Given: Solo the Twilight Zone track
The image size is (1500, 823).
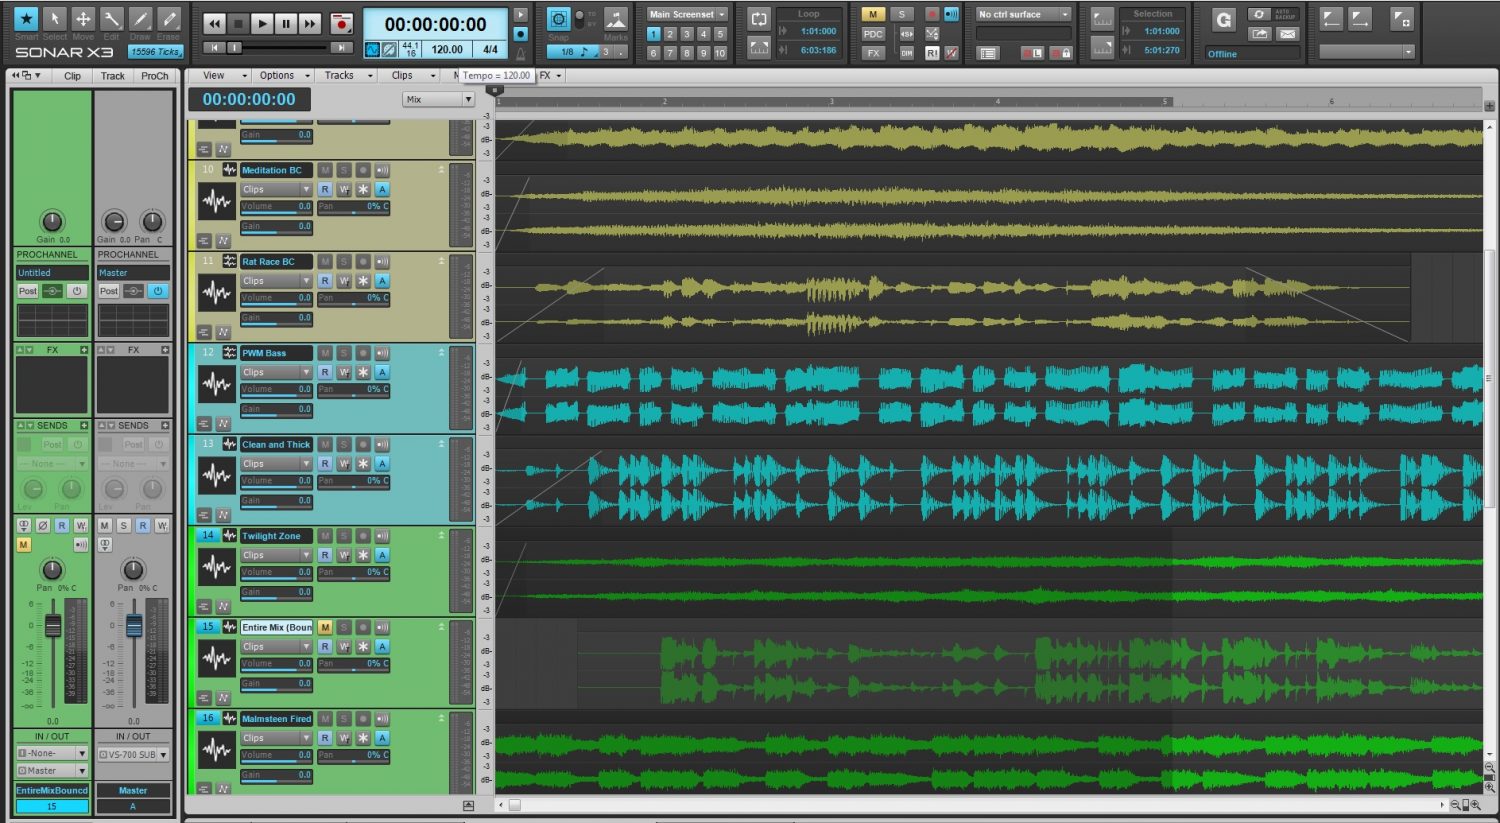Looking at the screenshot, I should point(344,536).
